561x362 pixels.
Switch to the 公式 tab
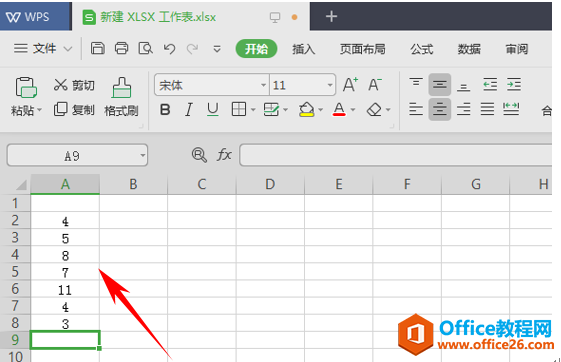(x=422, y=49)
